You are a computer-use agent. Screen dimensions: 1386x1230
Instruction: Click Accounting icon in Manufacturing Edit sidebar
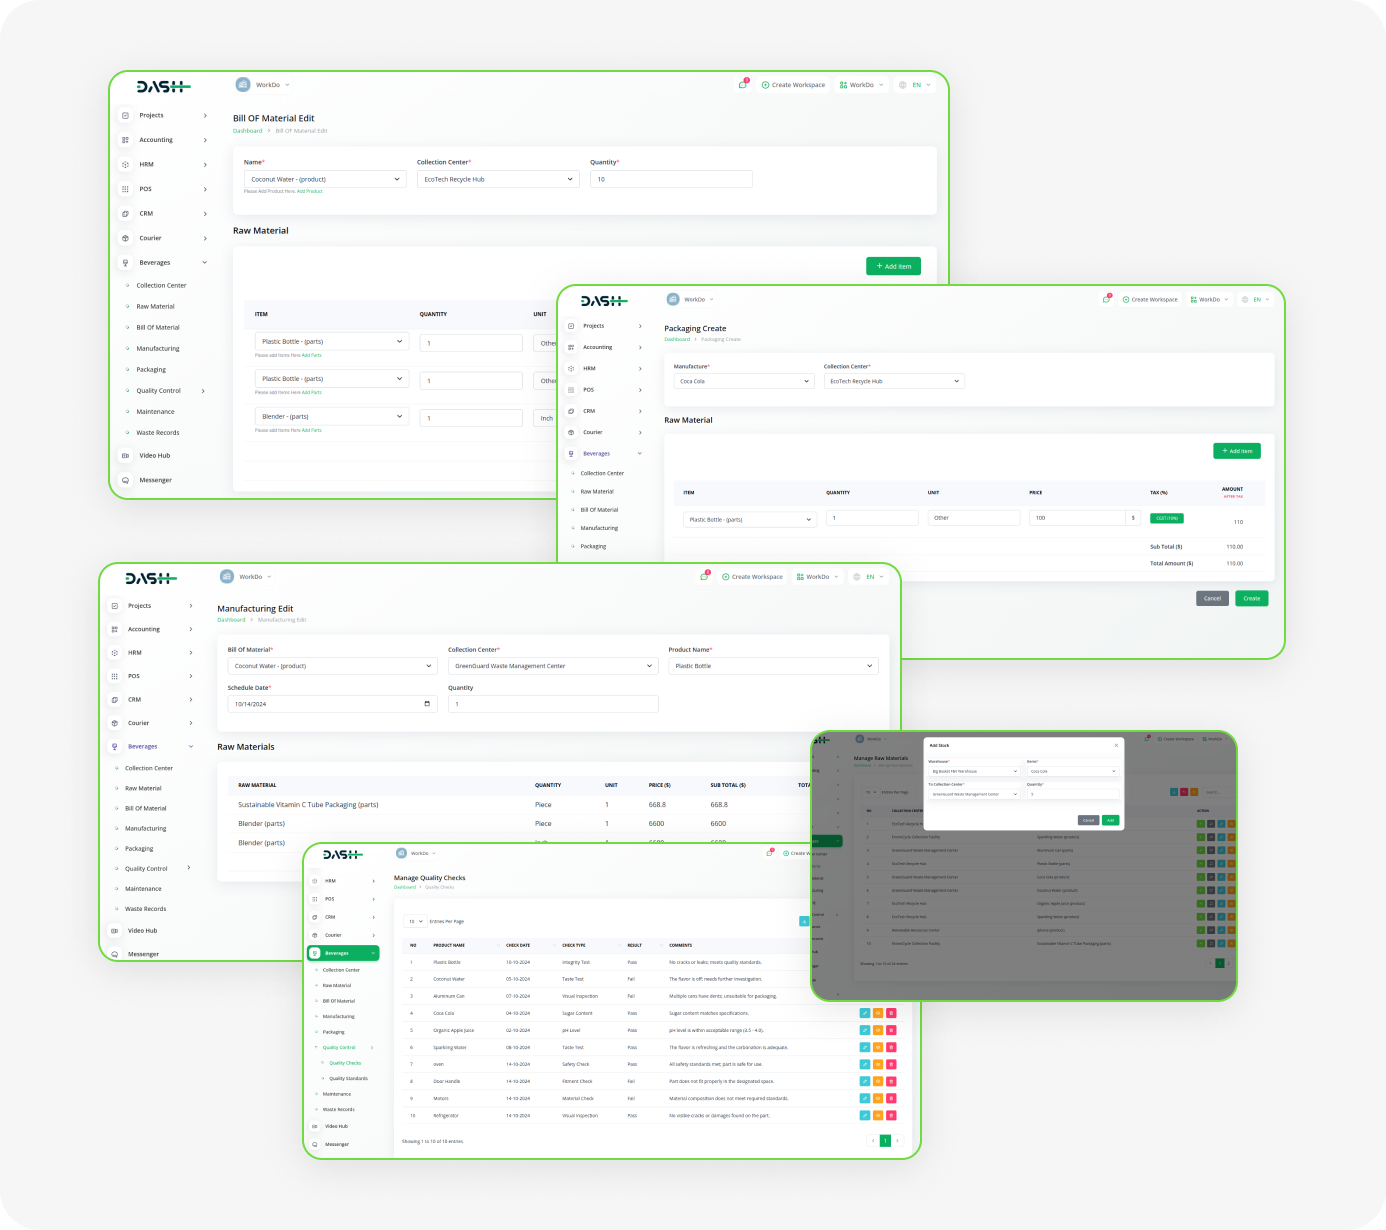pyautogui.click(x=114, y=629)
